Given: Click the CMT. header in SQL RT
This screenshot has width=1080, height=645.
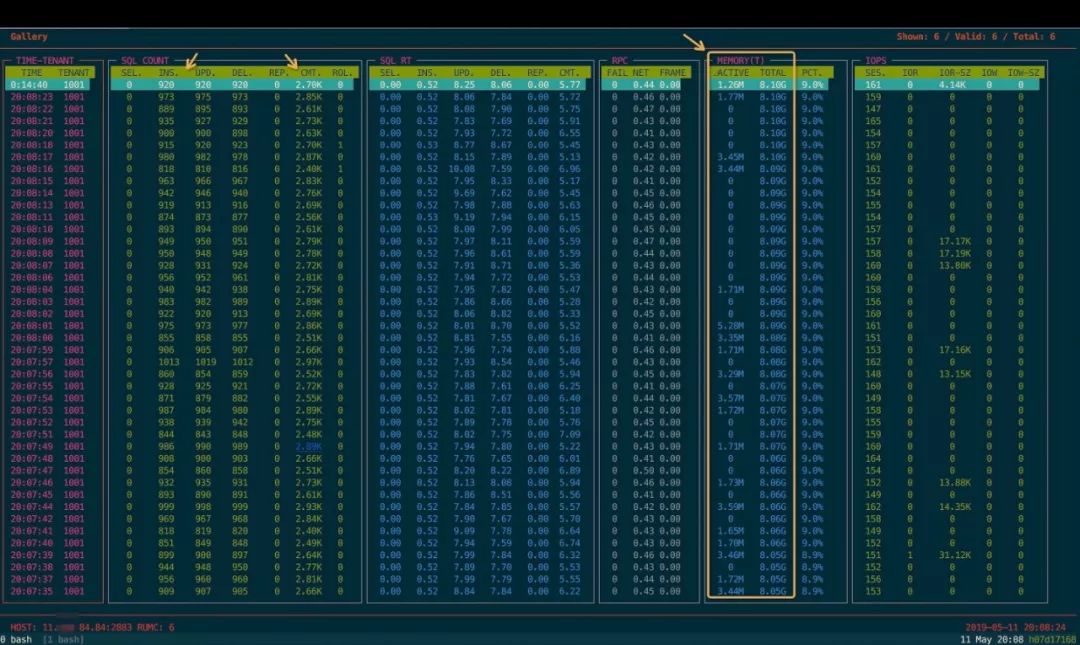Looking at the screenshot, I should pos(569,72).
